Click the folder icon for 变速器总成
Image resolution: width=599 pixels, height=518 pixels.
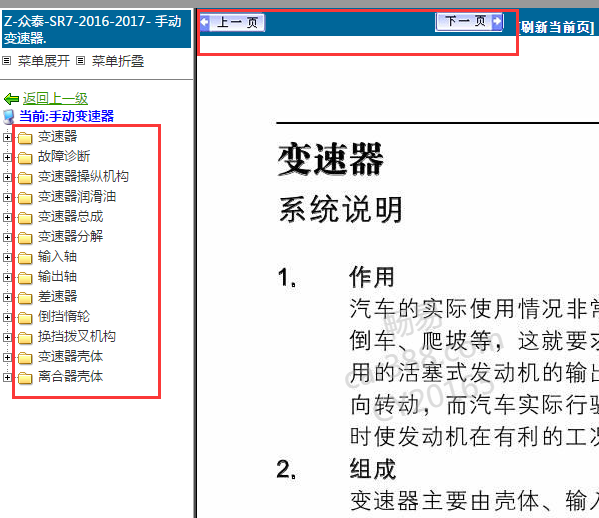(25, 218)
